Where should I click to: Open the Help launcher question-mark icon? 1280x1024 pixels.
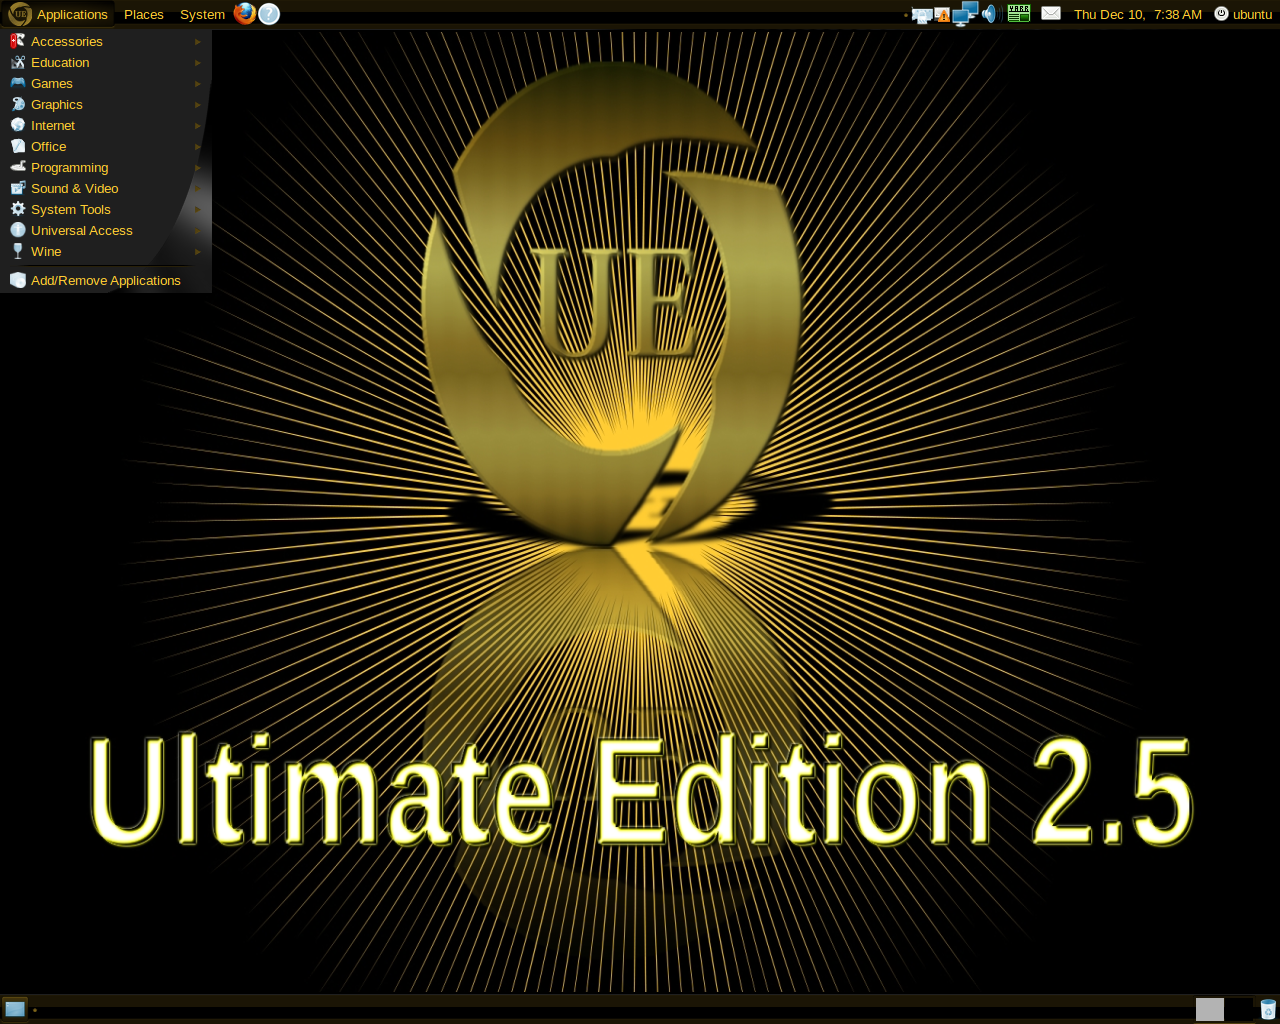coord(269,14)
